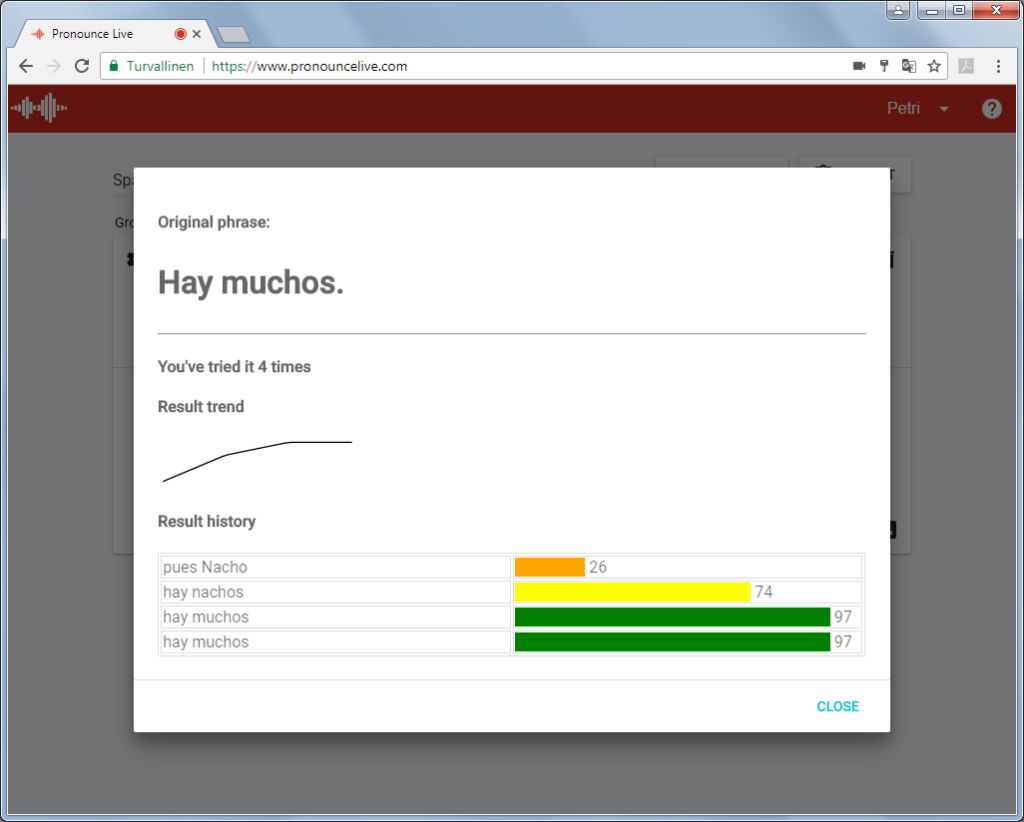Click the browser back arrow

coord(27,66)
